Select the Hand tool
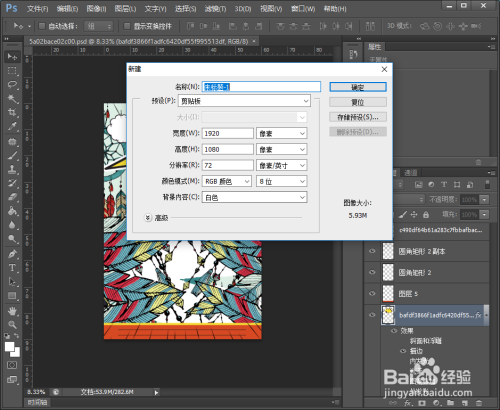Screen dimensions: 500x410 (12, 311)
